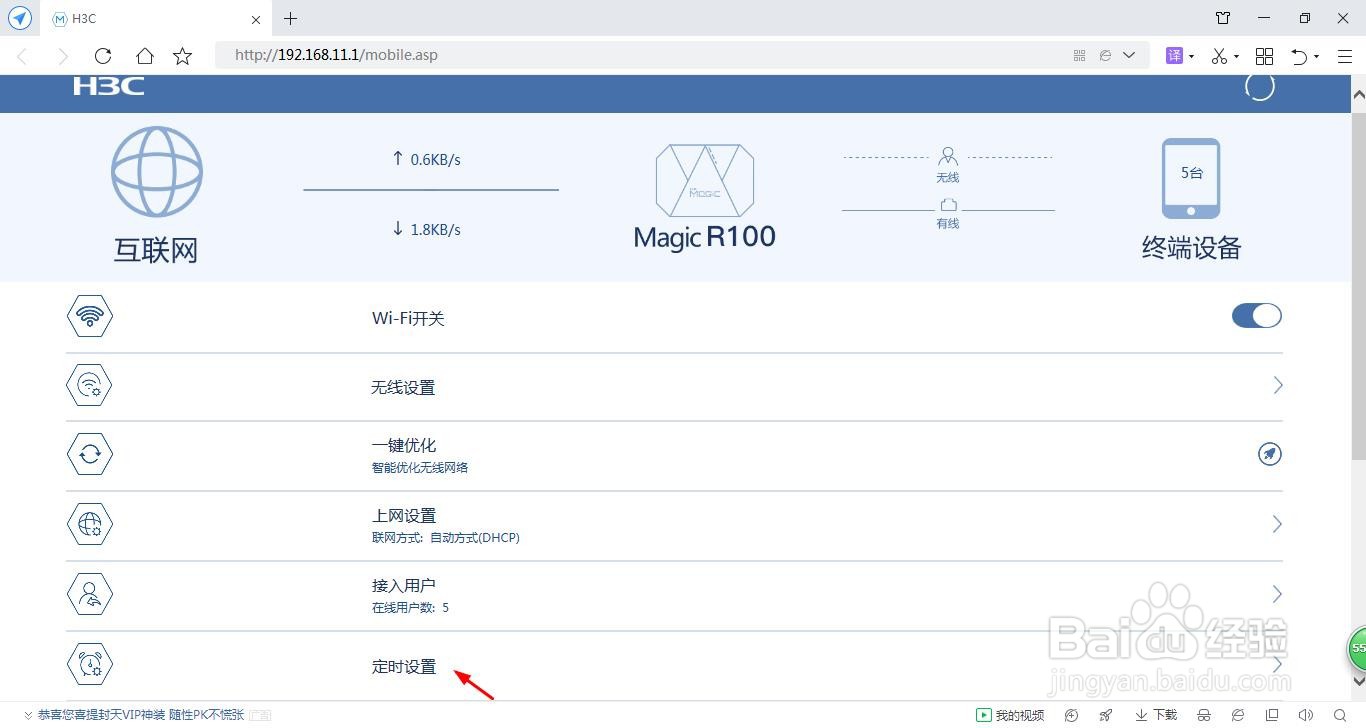The image size is (1366, 728).
Task: Switch browser engine mode icon
Action: tap(1105, 56)
